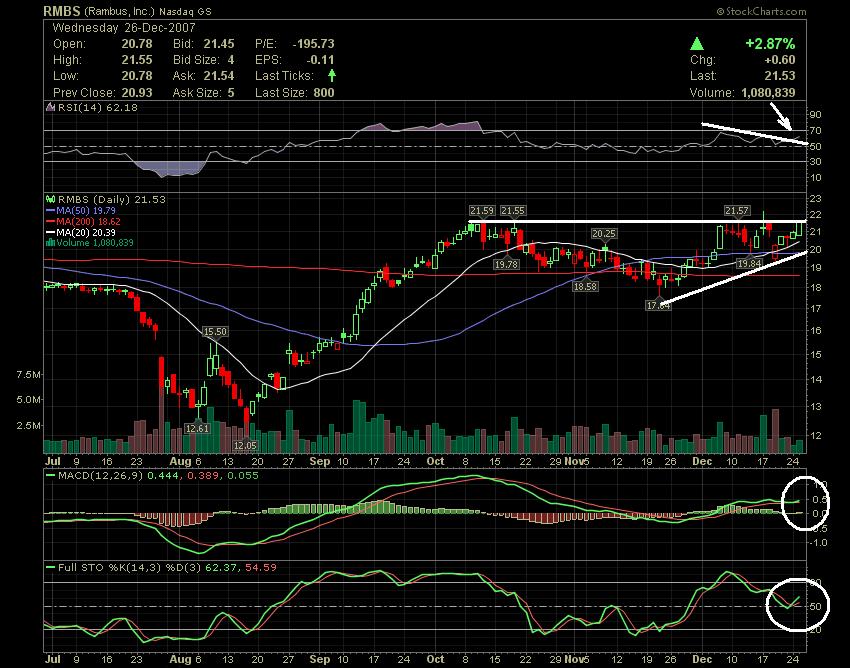
Task: Click the 'MA(50) 19.79' legend entry
Action: pyautogui.click(x=86, y=210)
